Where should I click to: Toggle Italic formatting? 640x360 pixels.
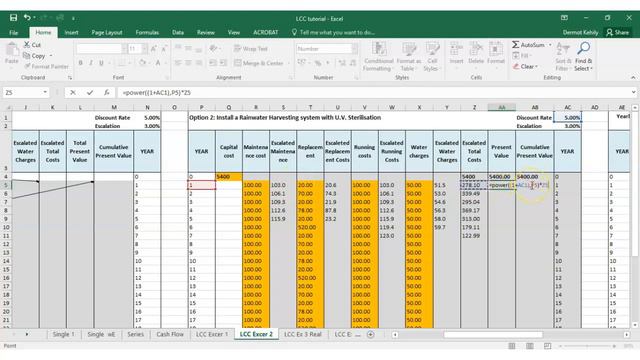(91, 63)
